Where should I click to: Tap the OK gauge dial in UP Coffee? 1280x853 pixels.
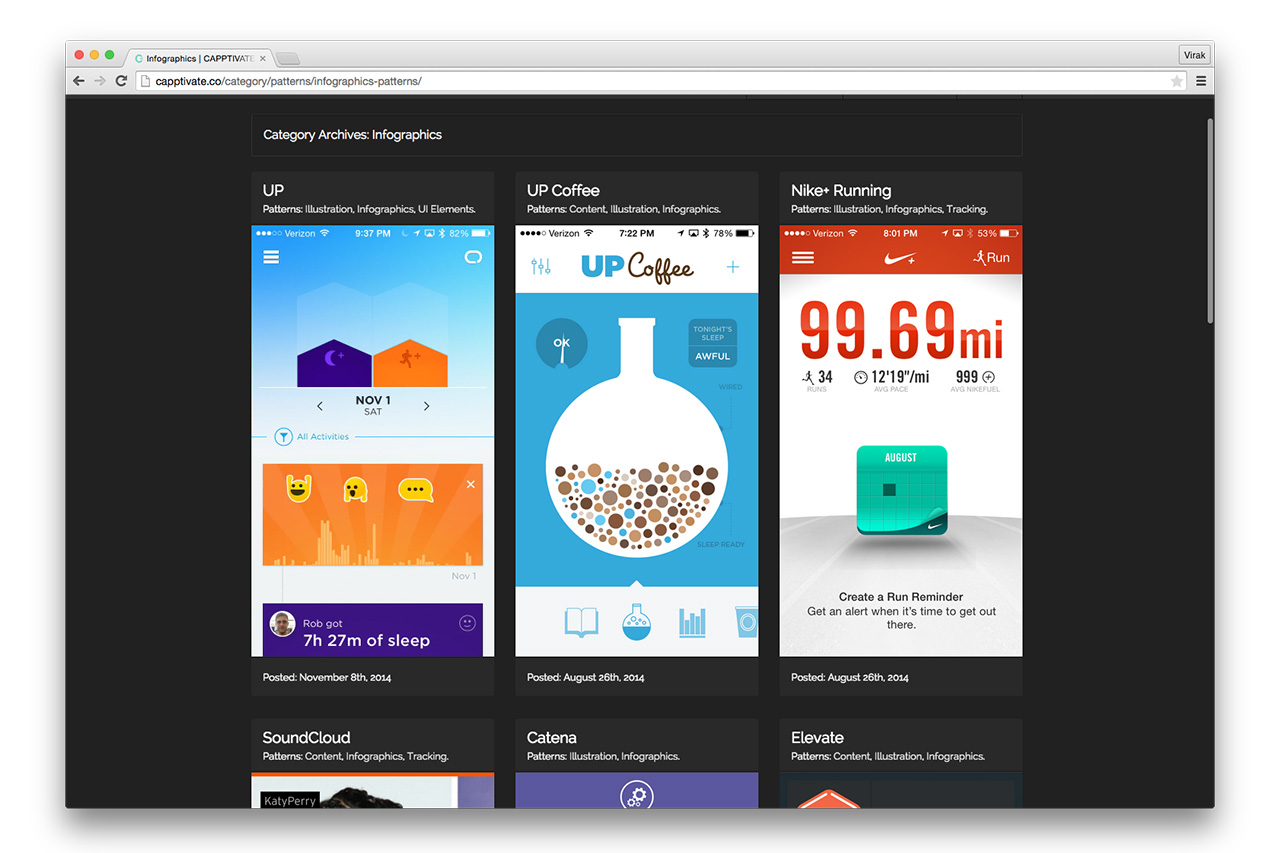[x=561, y=343]
